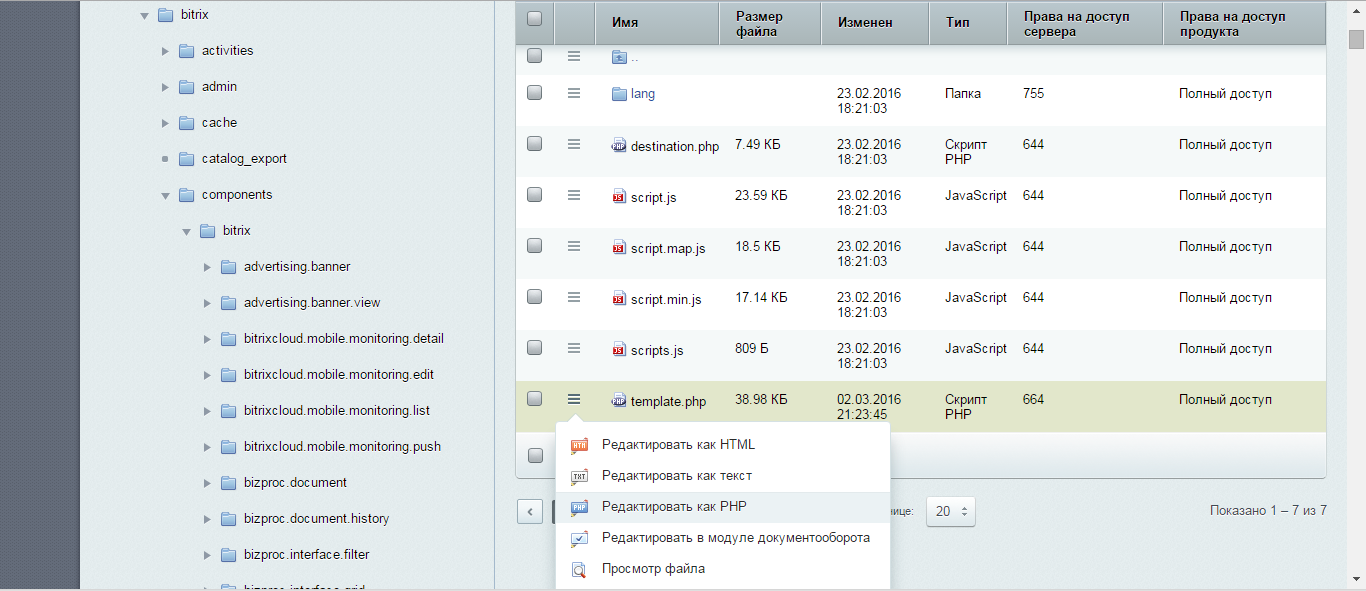Screen dimensions: 1366x591
Task: Open hamburger action menu for destination.php row
Action: [x=574, y=144]
